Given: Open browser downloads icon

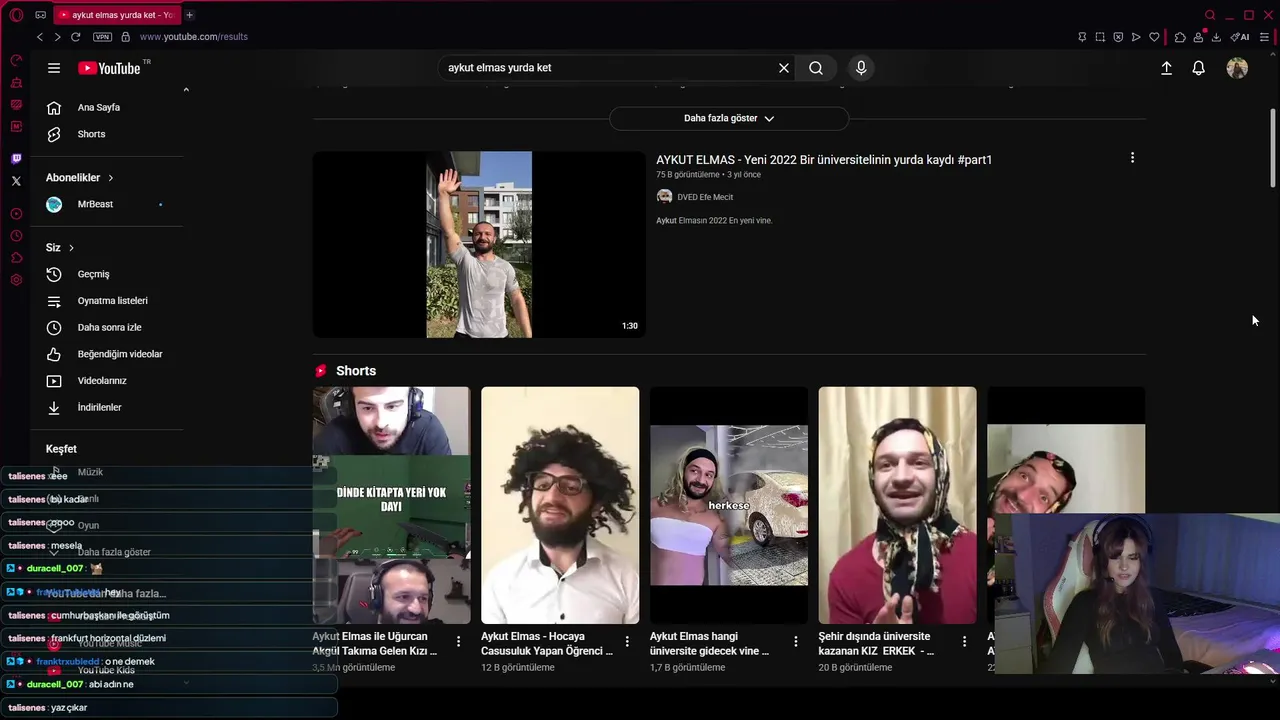Looking at the screenshot, I should coord(1216,37).
